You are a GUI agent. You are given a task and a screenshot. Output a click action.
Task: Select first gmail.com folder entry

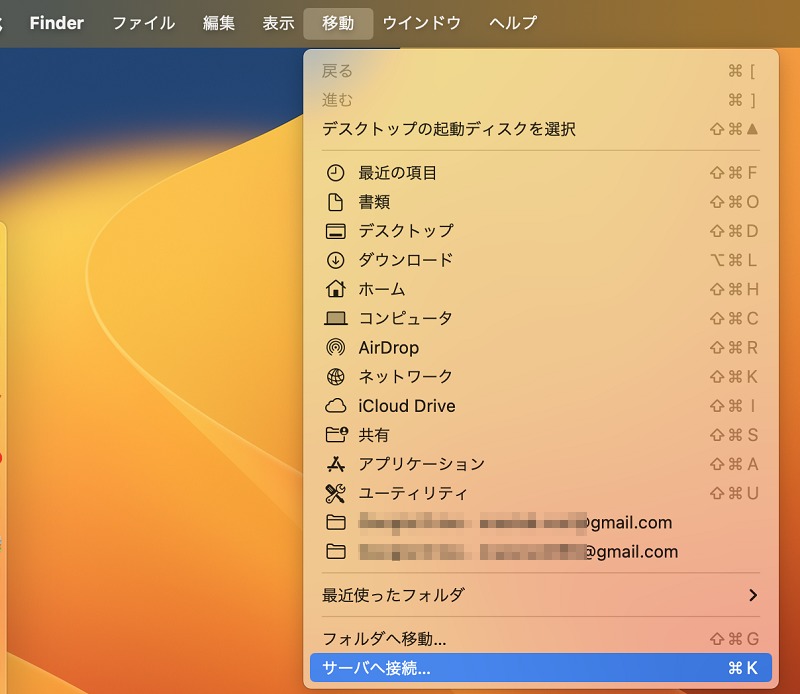(x=541, y=523)
